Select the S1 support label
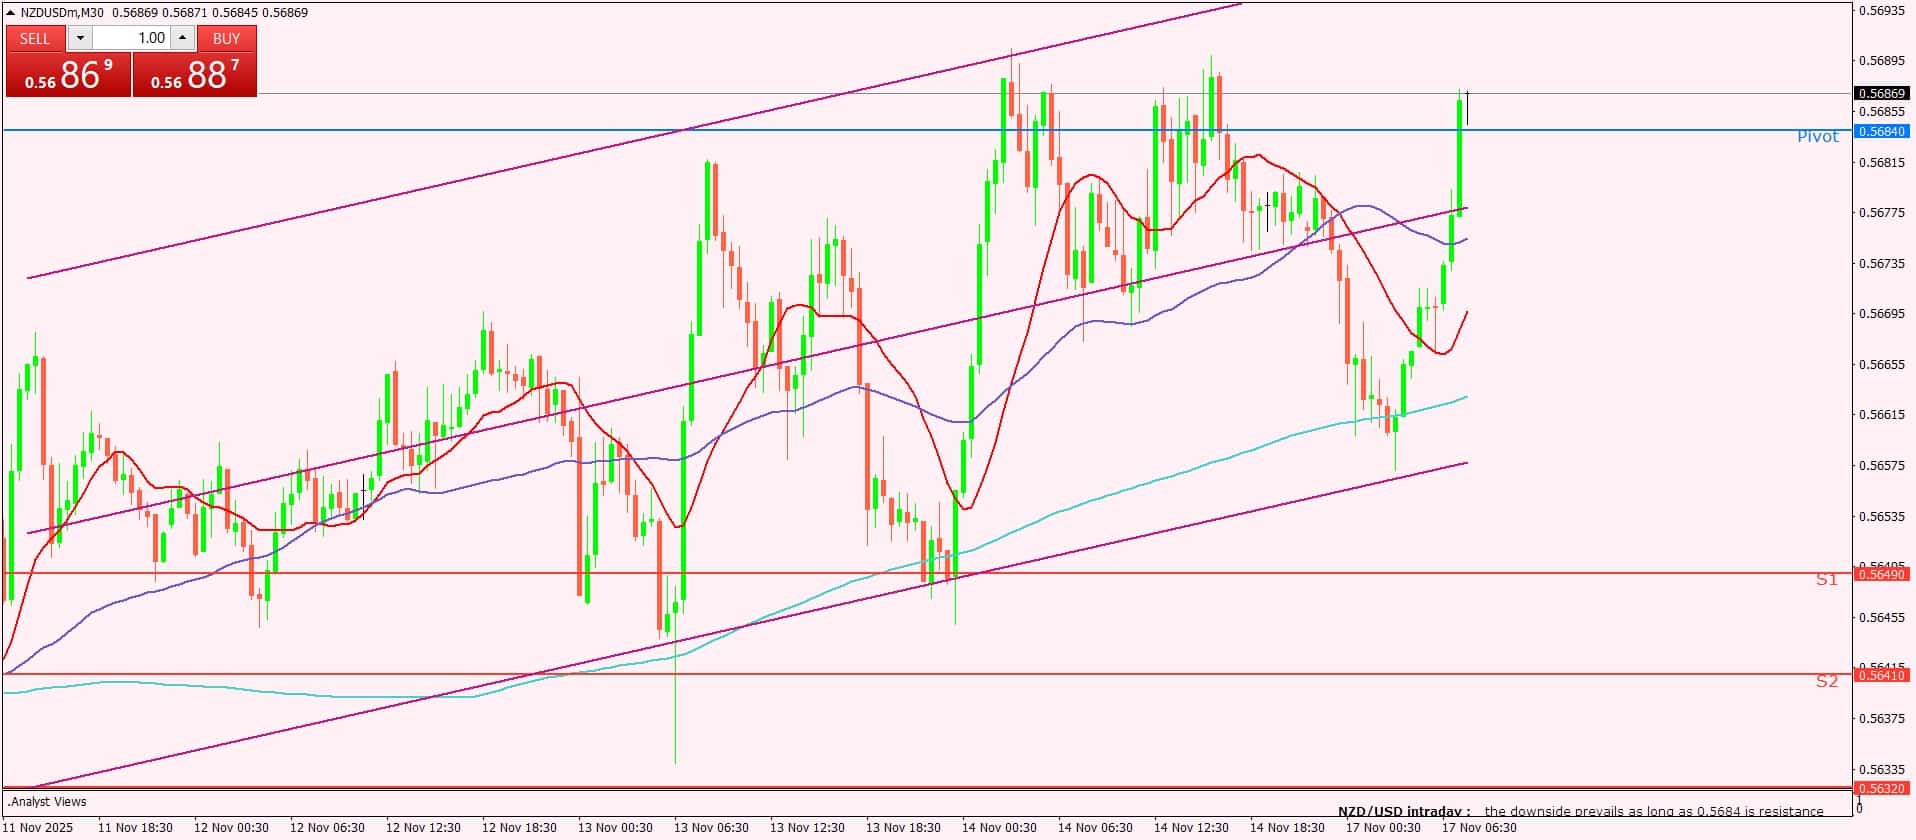This screenshot has width=1916, height=840. tap(1826, 580)
